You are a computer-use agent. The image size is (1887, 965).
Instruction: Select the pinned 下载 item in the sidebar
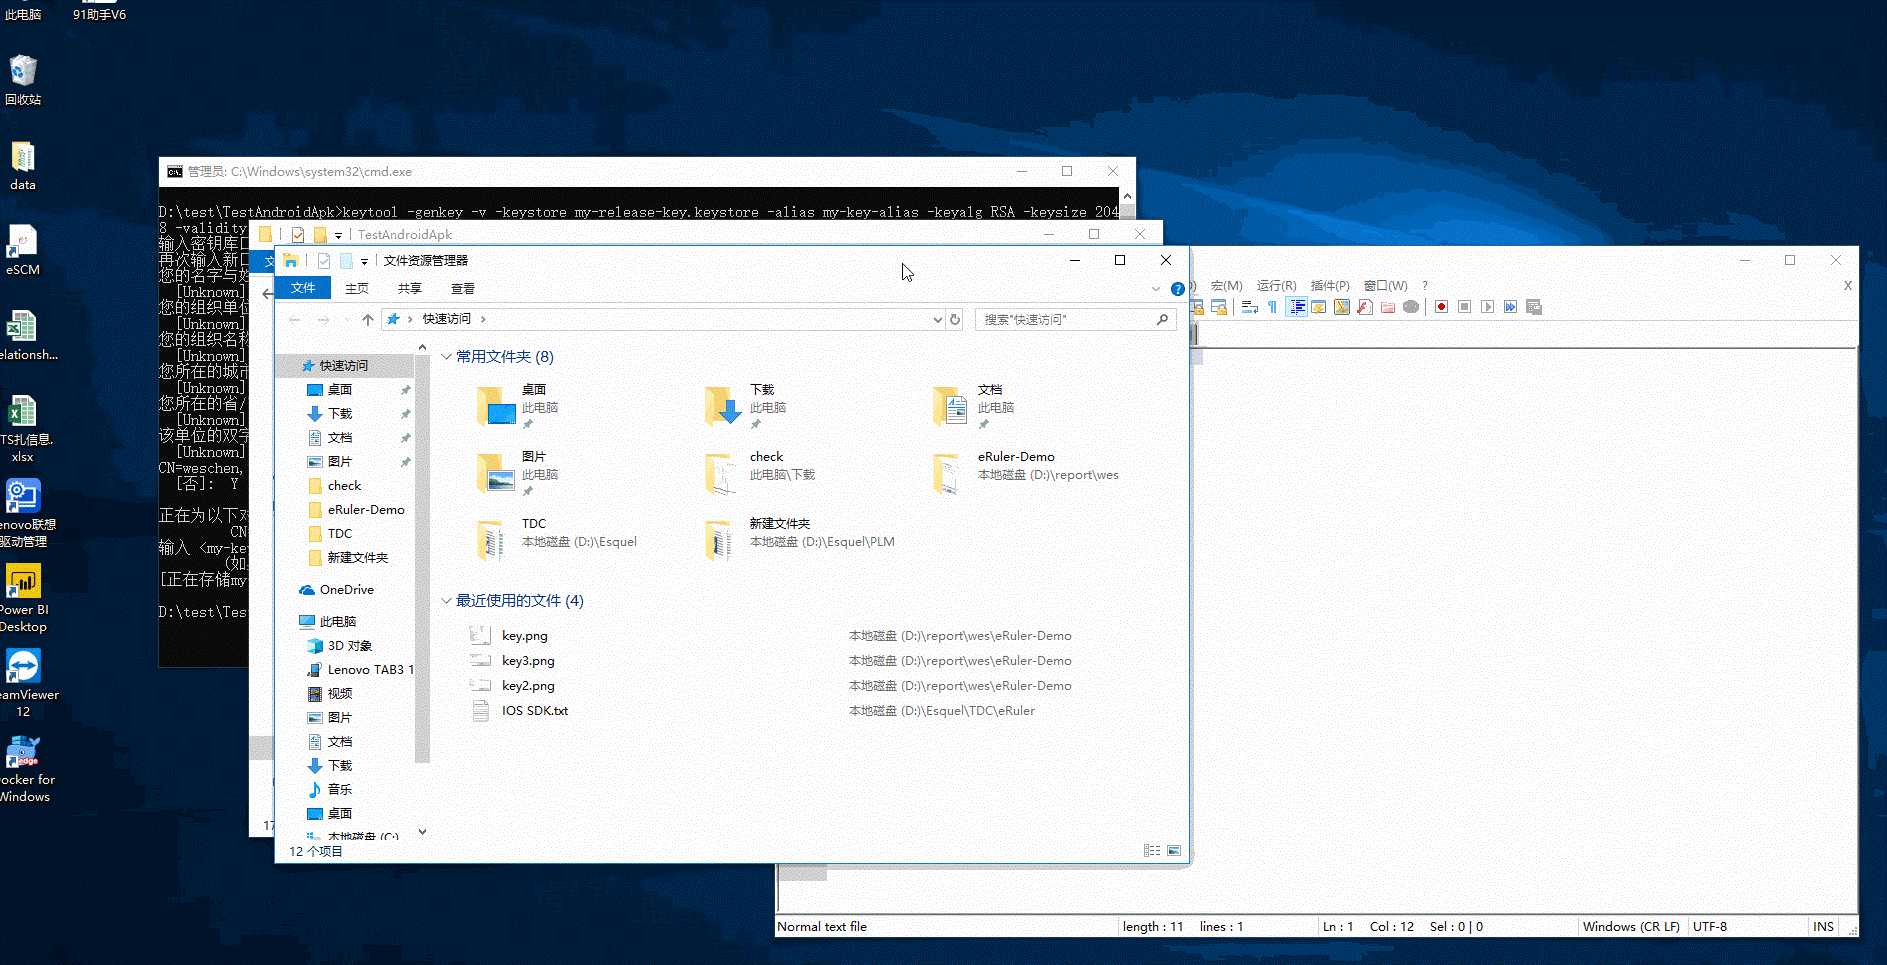[340, 413]
